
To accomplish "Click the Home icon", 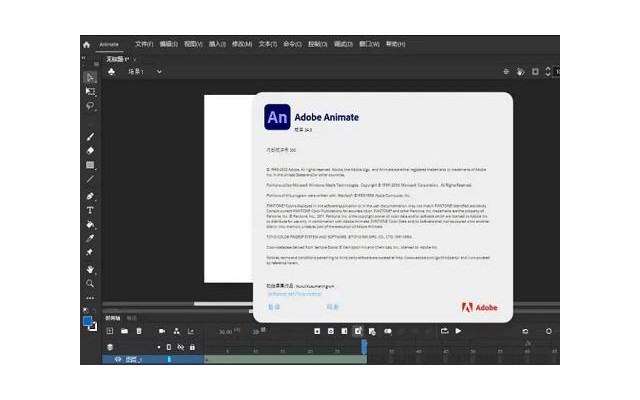I will (87, 44).
